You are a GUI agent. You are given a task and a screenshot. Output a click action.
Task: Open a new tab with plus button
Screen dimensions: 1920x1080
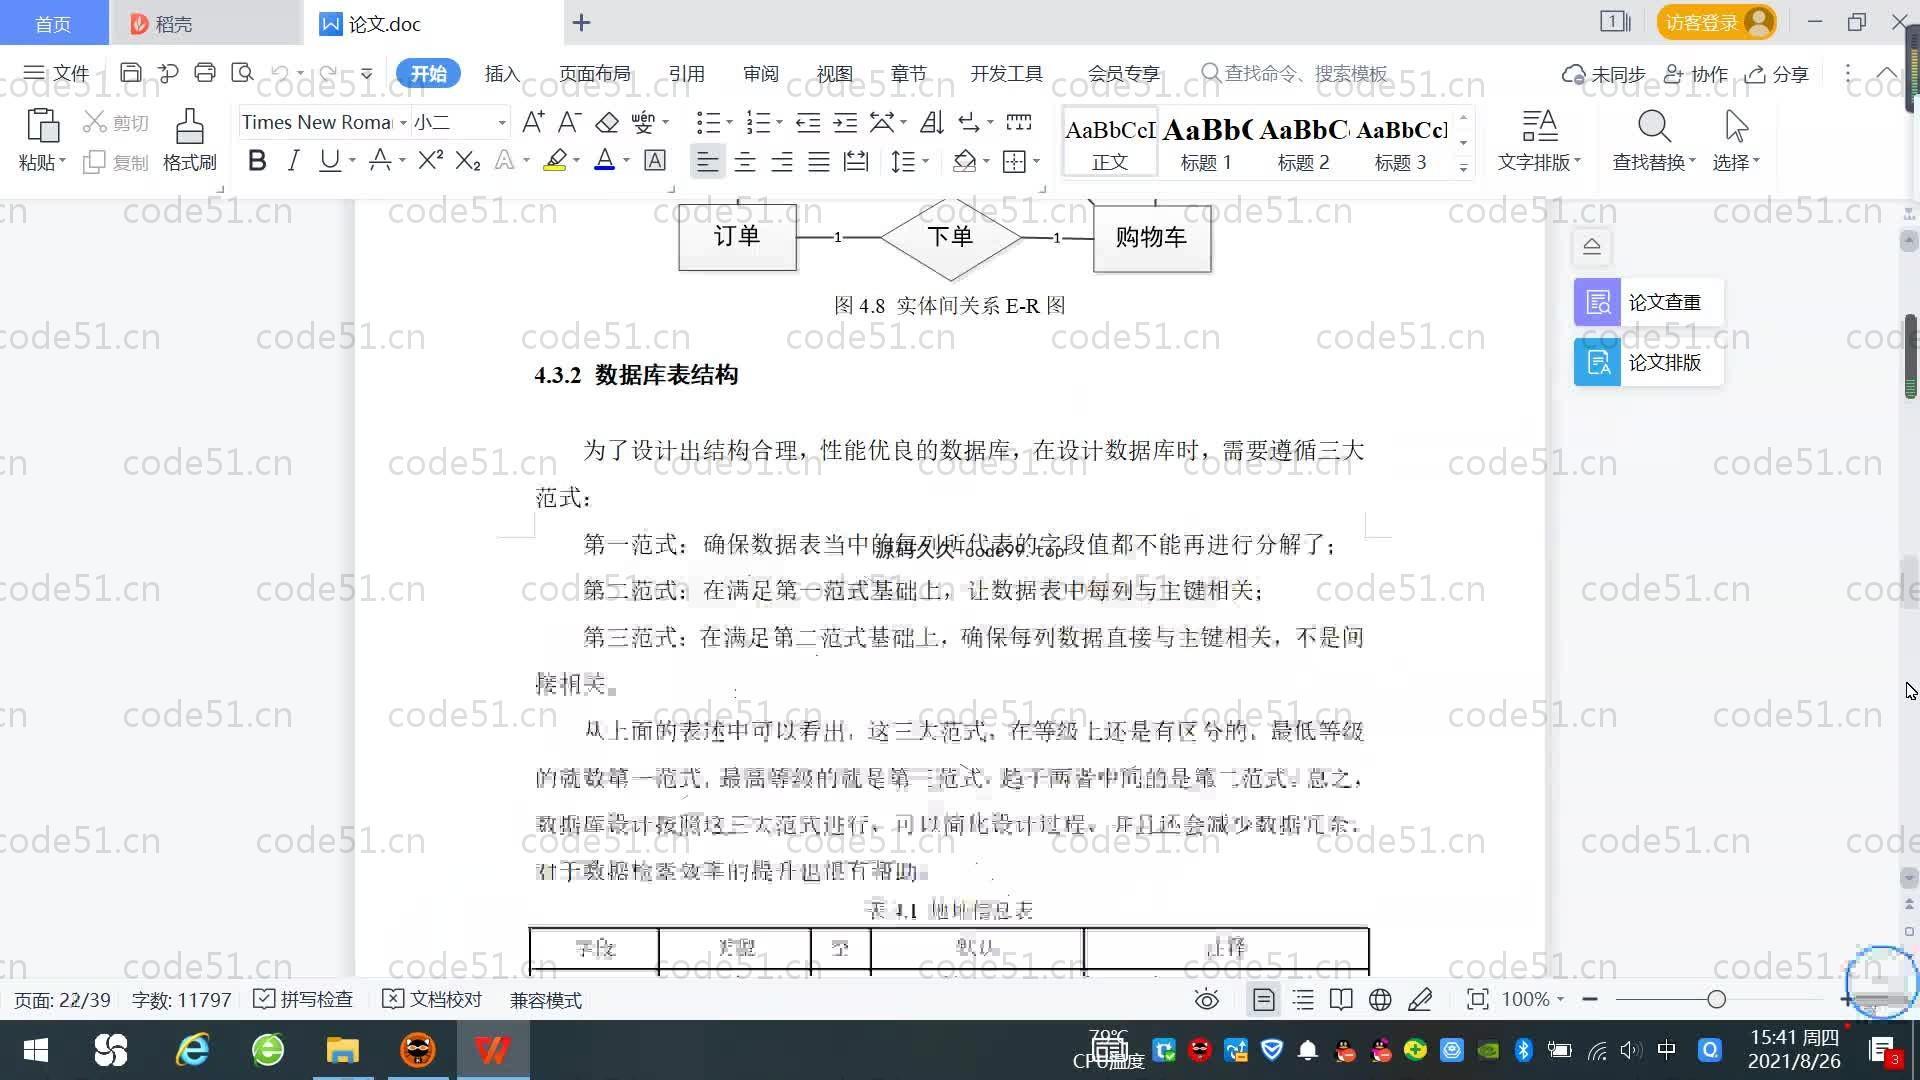(581, 22)
